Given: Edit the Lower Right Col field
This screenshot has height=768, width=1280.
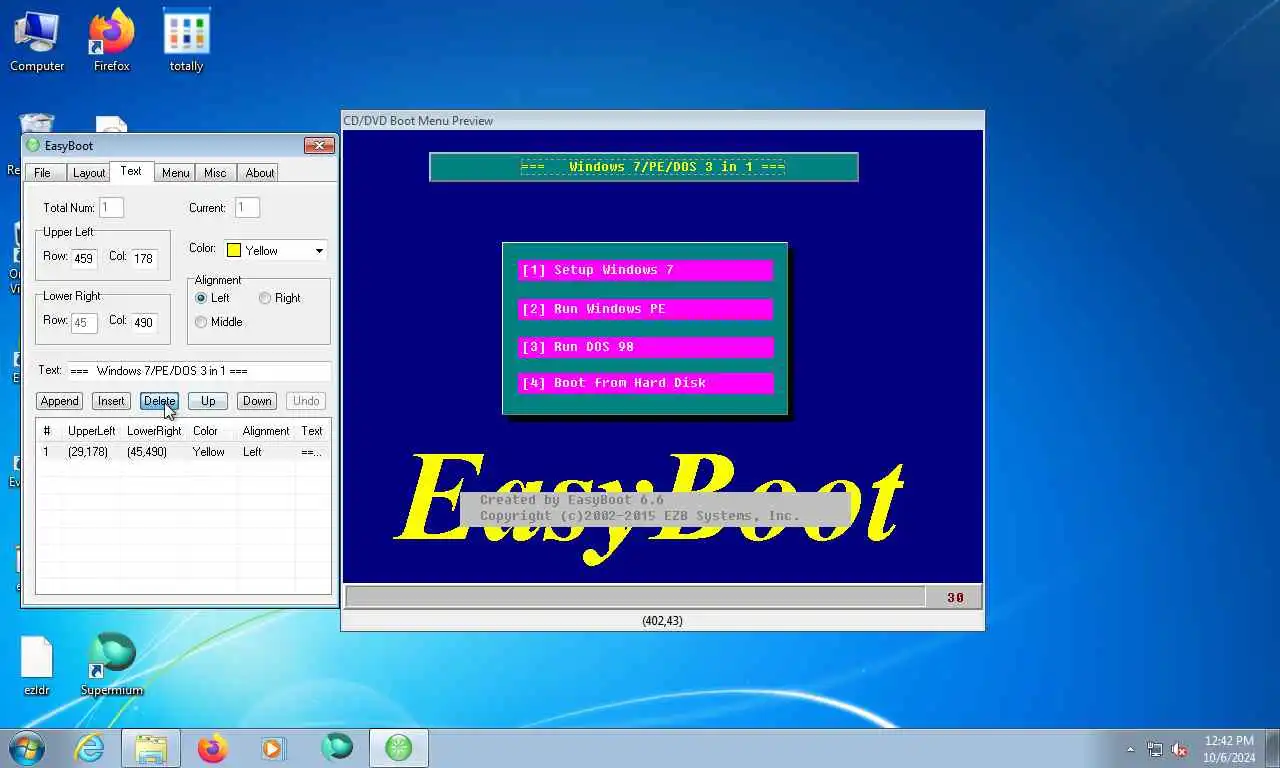Looking at the screenshot, I should click(144, 322).
